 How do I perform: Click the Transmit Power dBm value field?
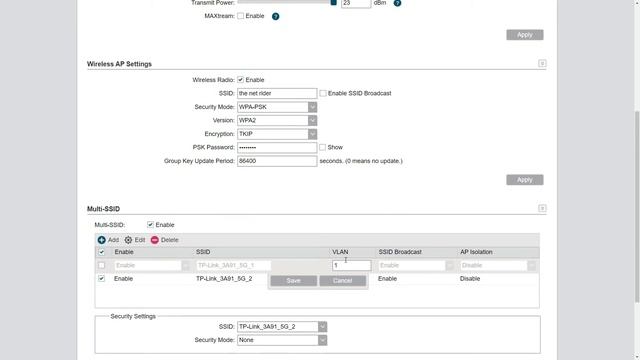click(356, 3)
